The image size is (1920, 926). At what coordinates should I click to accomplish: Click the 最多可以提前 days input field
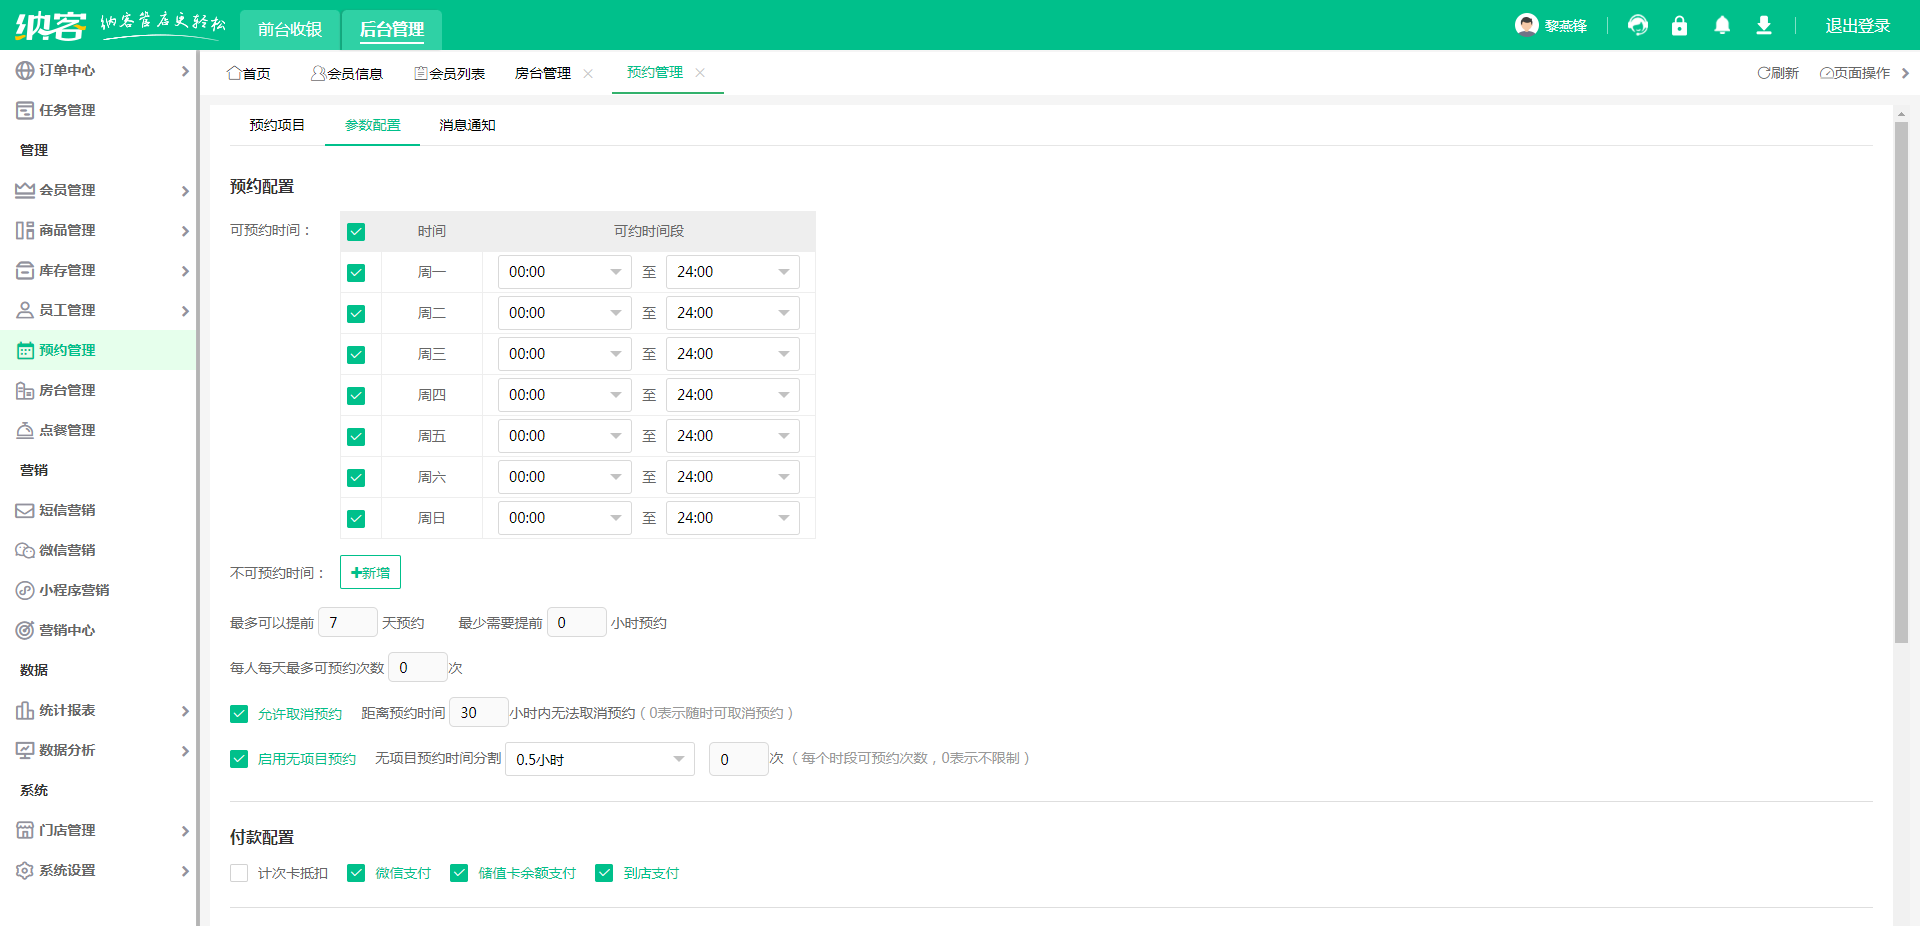[x=347, y=622]
